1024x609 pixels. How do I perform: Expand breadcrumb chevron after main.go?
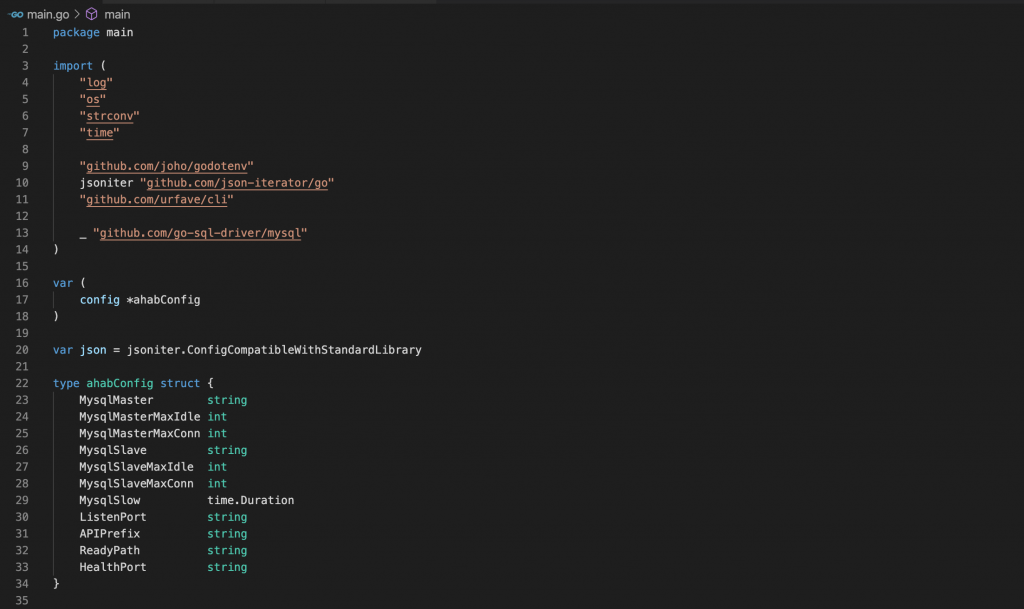pyautogui.click(x=77, y=14)
